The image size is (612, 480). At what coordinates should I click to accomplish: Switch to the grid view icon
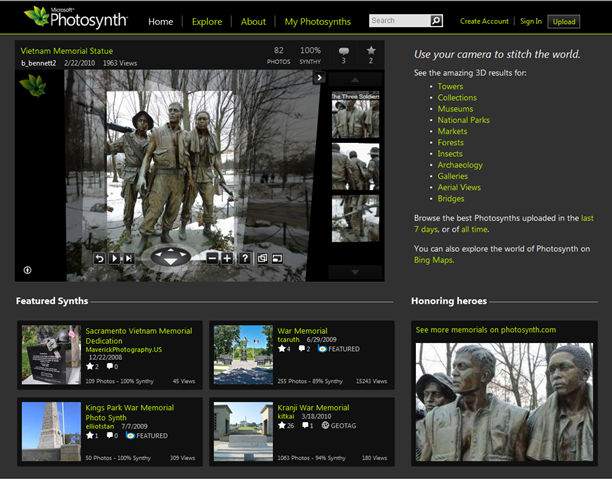261,258
